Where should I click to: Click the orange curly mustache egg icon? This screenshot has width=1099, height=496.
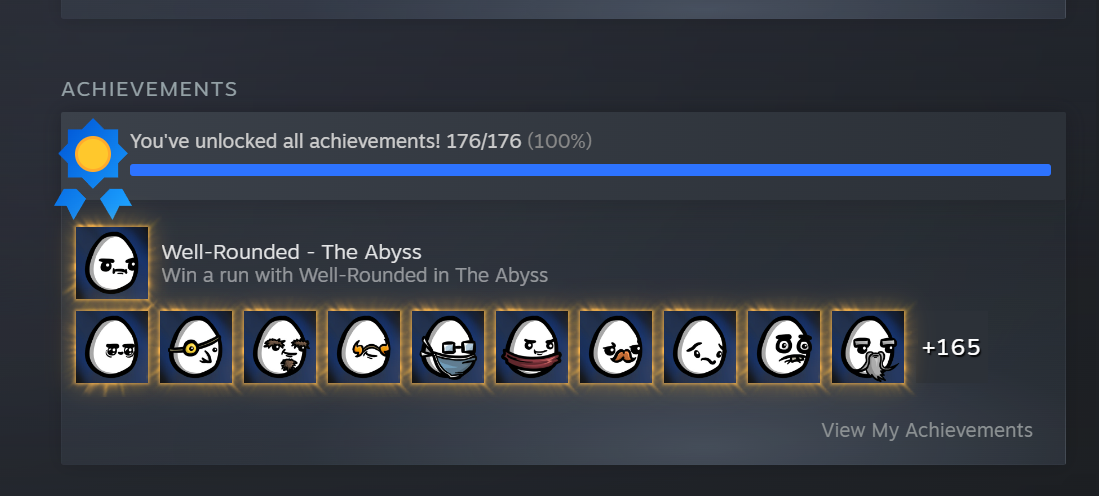point(364,347)
